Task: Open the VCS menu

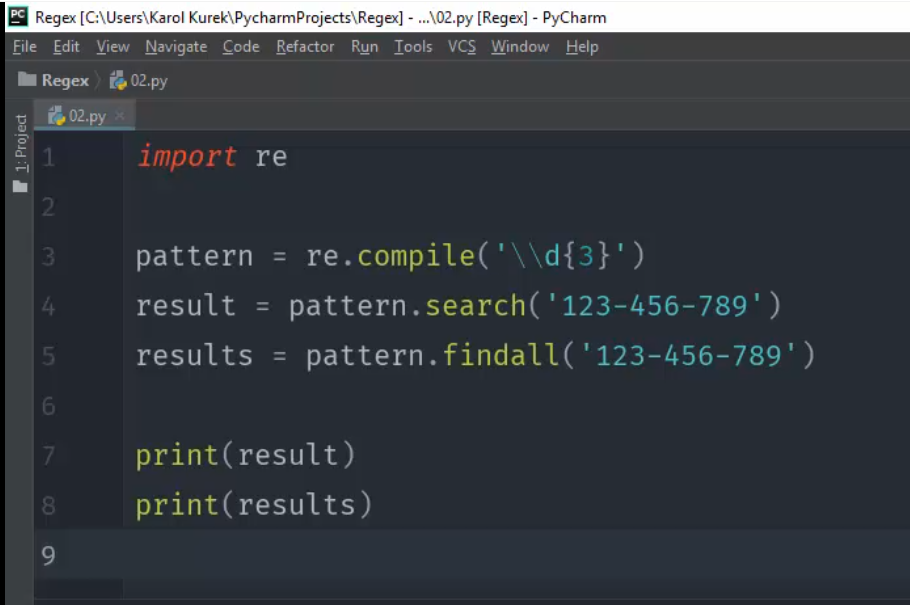Action: pyautogui.click(x=462, y=47)
